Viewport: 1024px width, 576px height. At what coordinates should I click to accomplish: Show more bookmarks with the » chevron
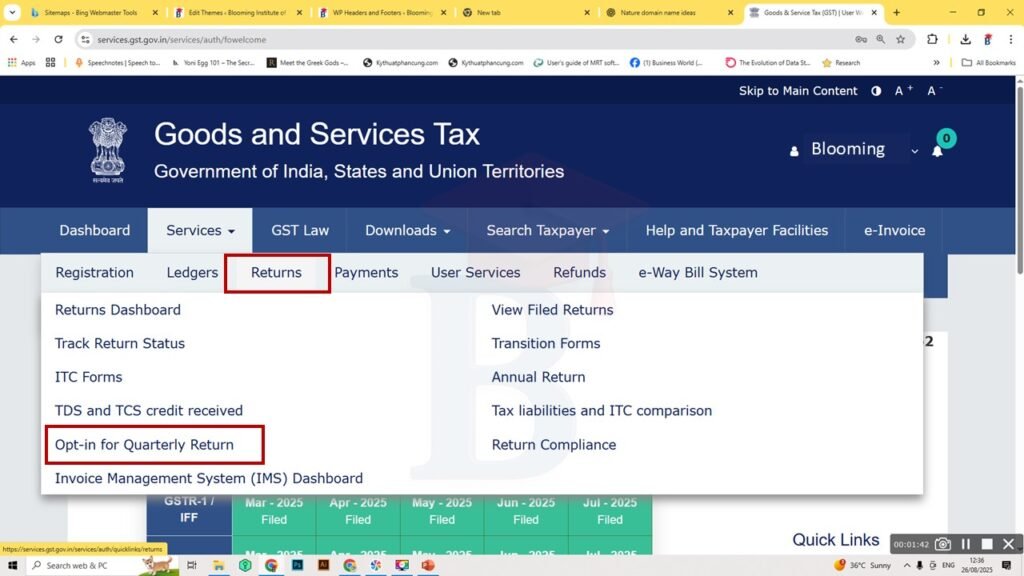coord(936,63)
